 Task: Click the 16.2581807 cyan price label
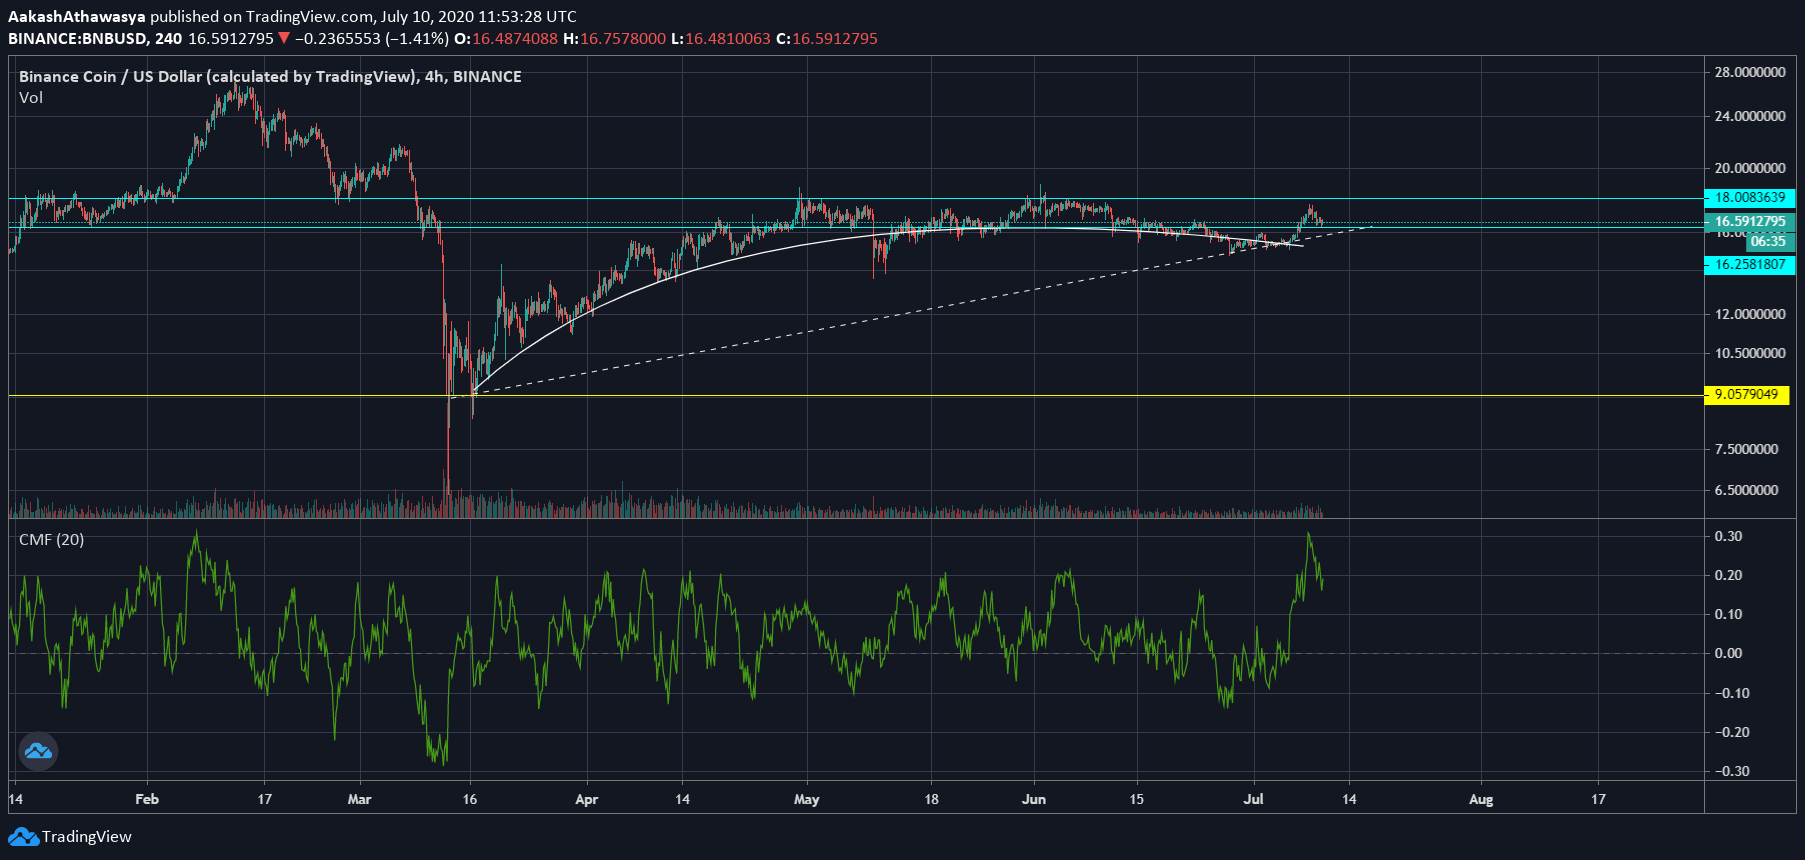point(1750,265)
